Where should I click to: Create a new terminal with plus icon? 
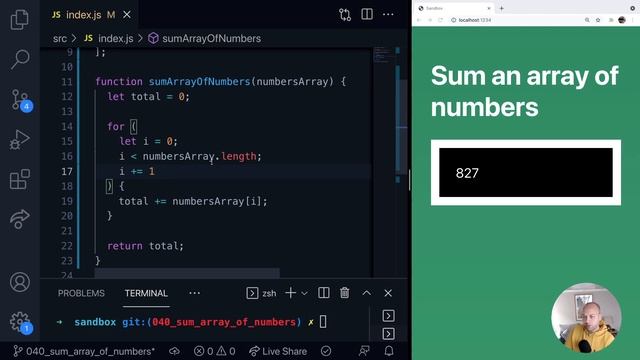point(290,293)
